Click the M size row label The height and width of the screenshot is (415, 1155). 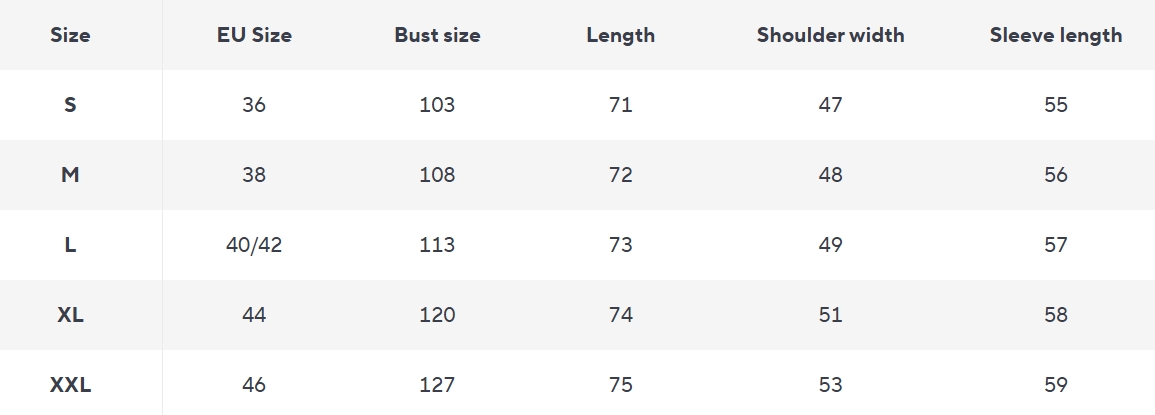pos(70,175)
